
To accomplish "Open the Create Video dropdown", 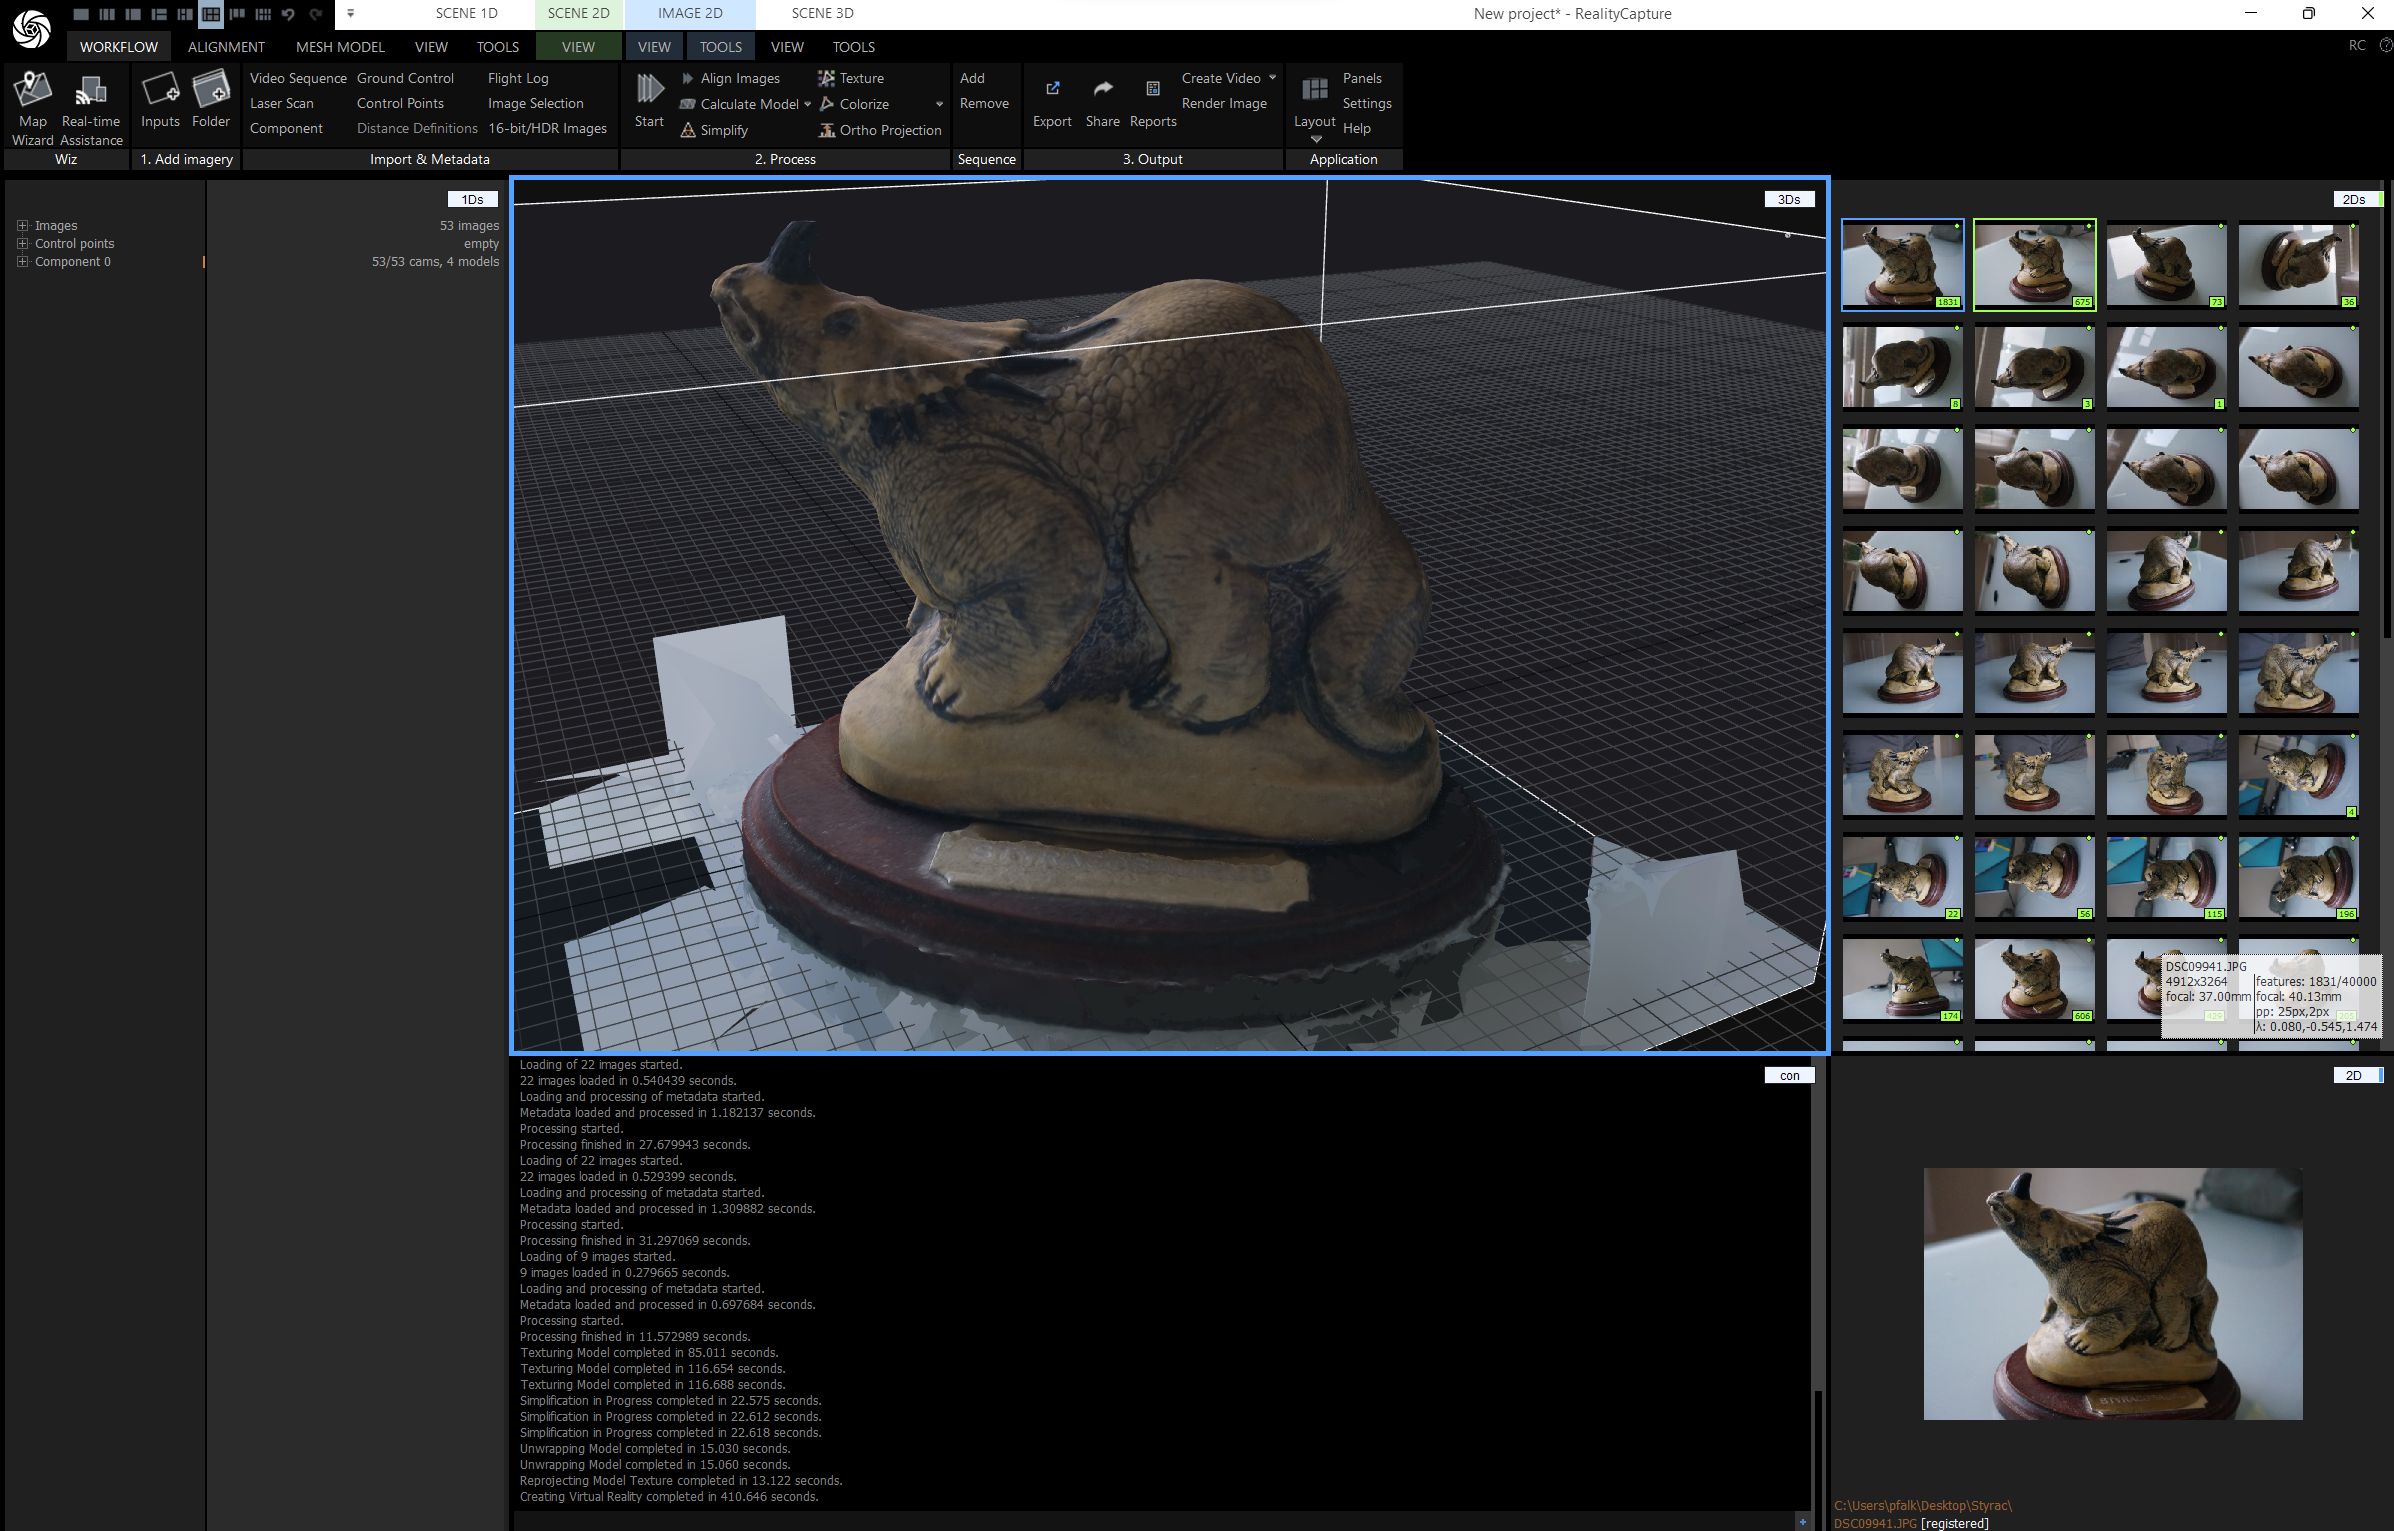I will pos(1270,77).
